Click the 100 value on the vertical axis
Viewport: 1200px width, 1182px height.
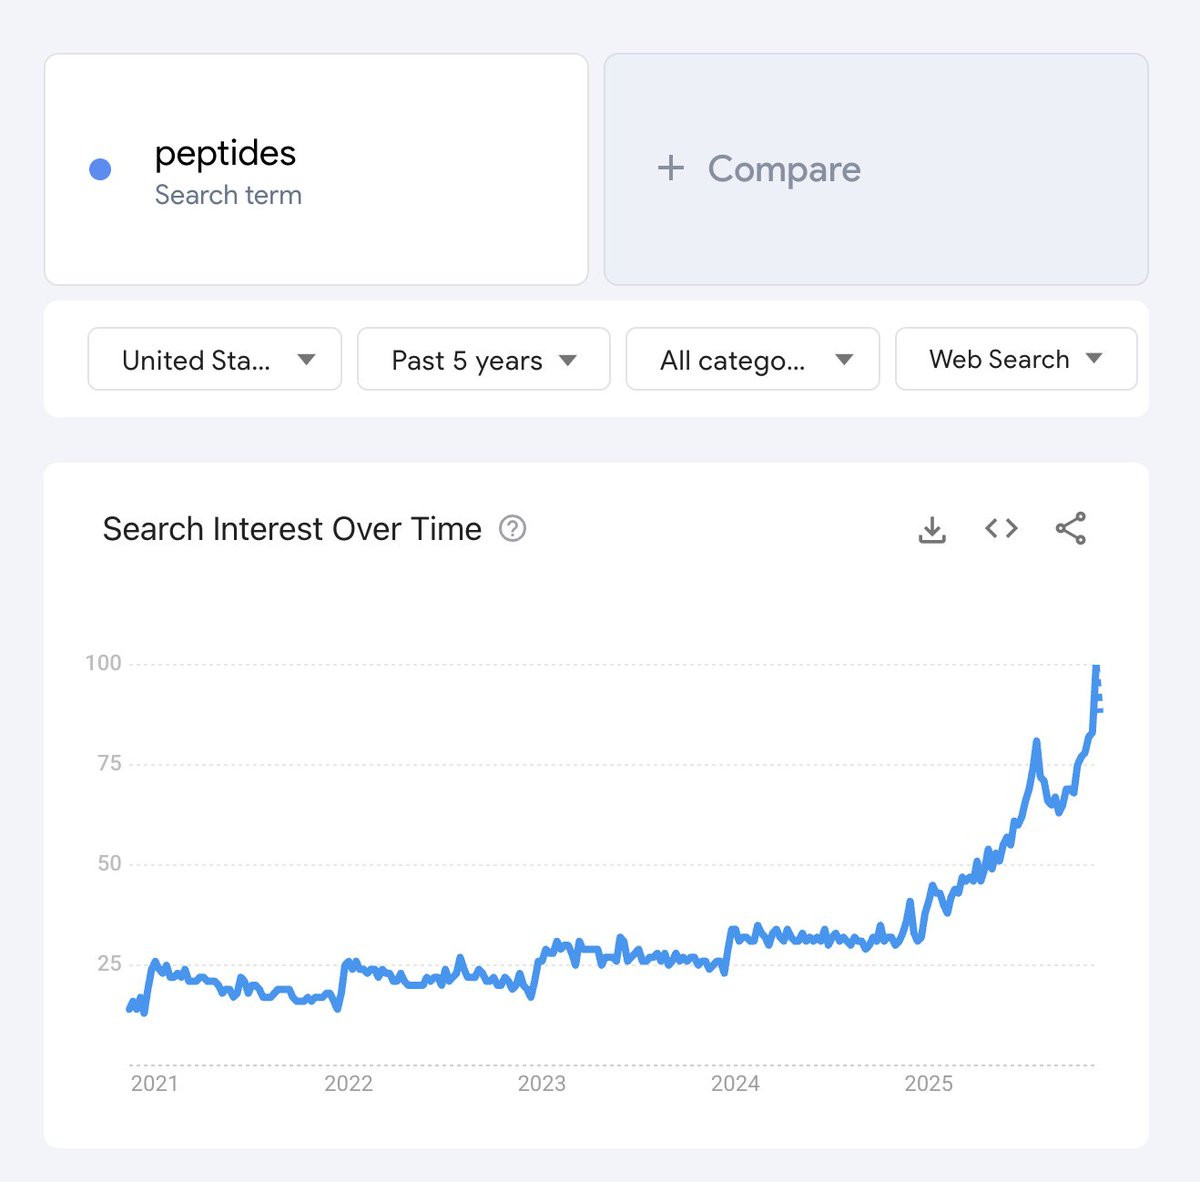coord(103,663)
